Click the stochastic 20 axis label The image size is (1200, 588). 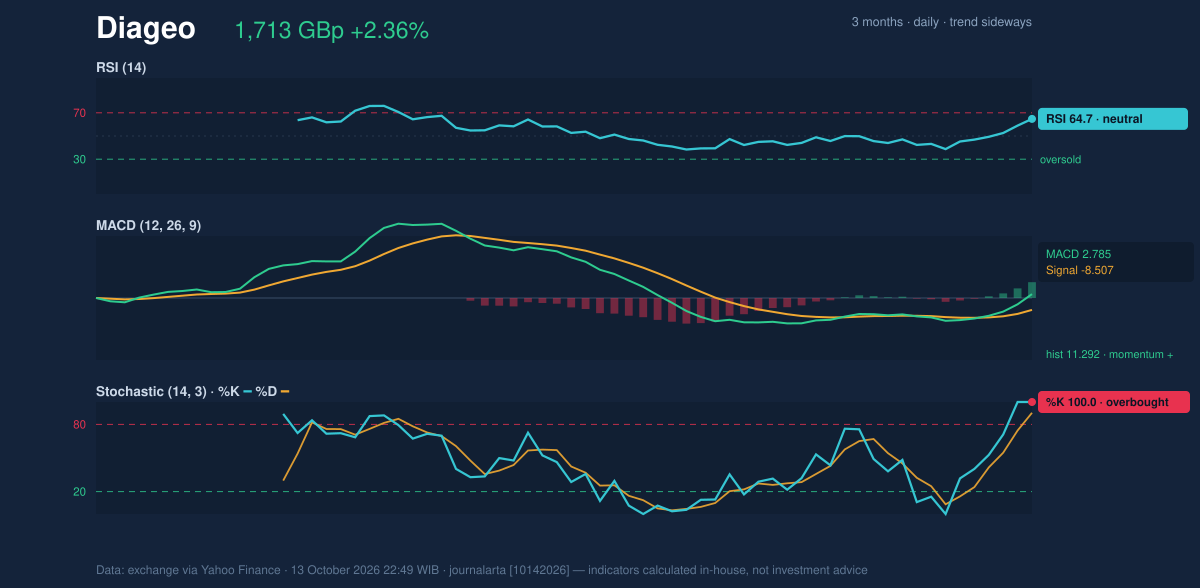coord(79,492)
